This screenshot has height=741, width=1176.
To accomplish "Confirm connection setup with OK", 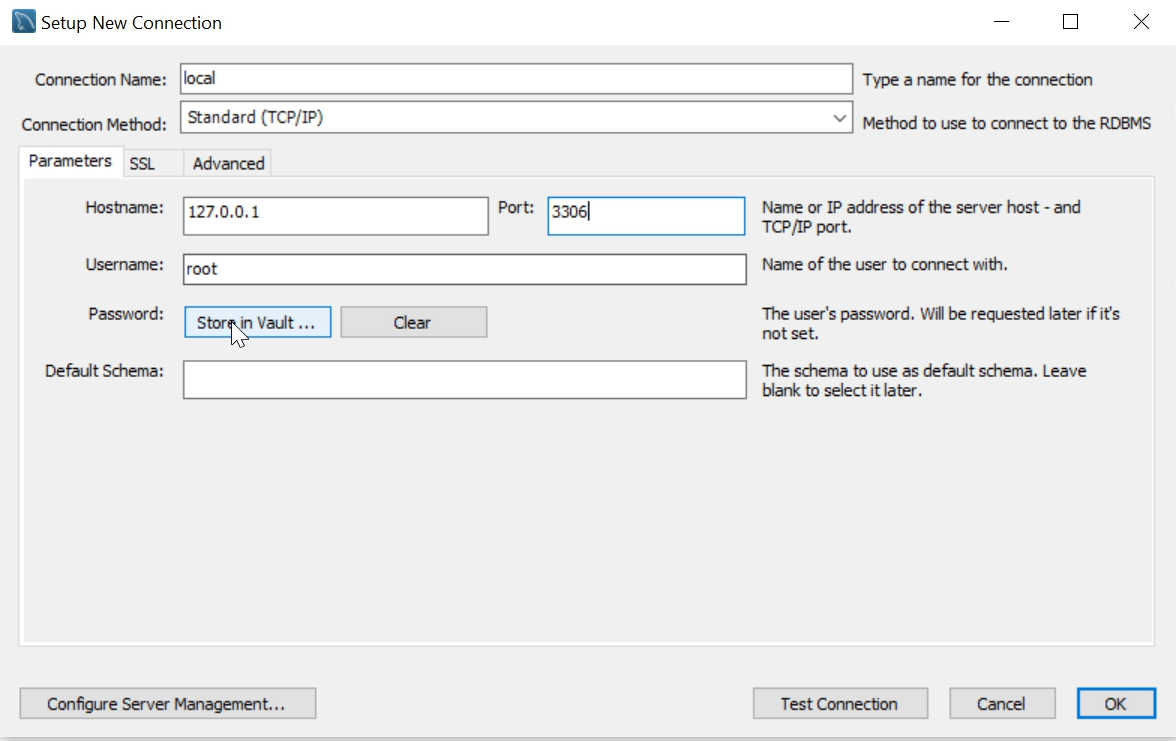I will pos(1116,703).
